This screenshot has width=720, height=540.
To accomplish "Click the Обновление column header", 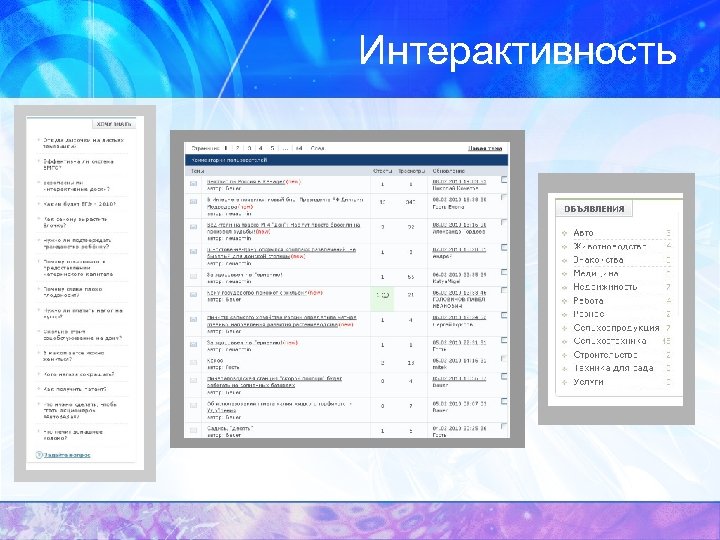I will tap(449, 171).
